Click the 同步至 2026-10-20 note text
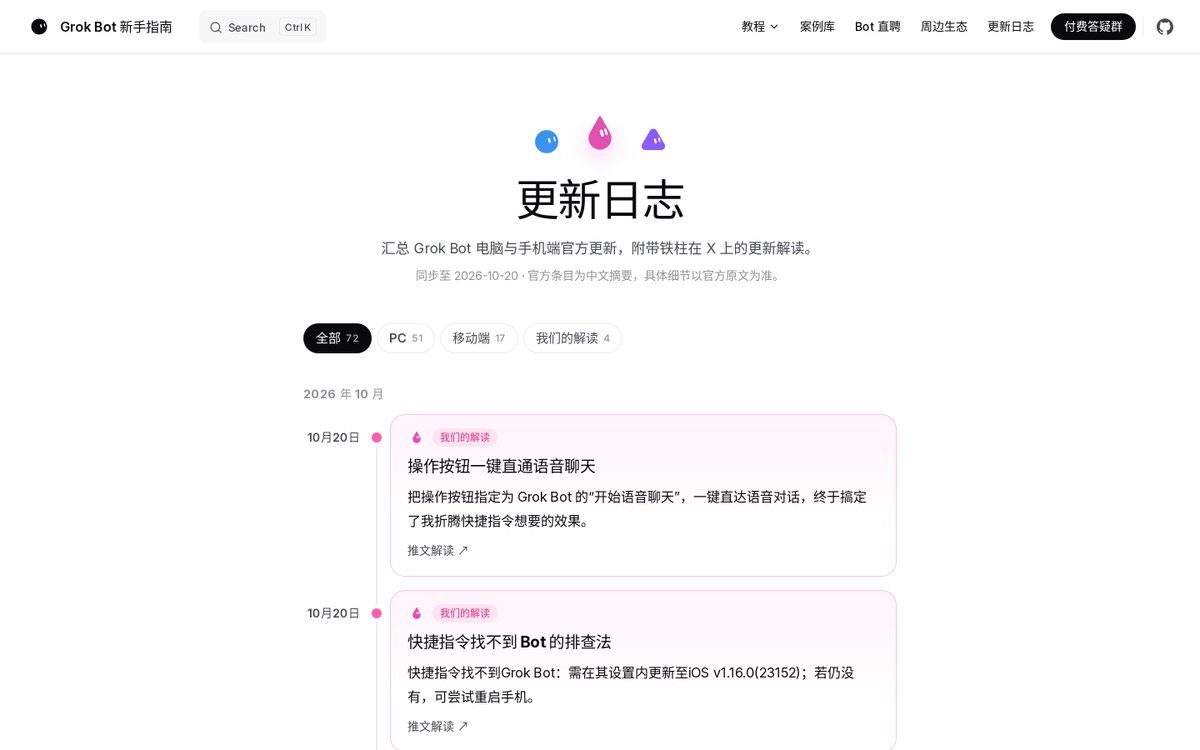 [600, 275]
